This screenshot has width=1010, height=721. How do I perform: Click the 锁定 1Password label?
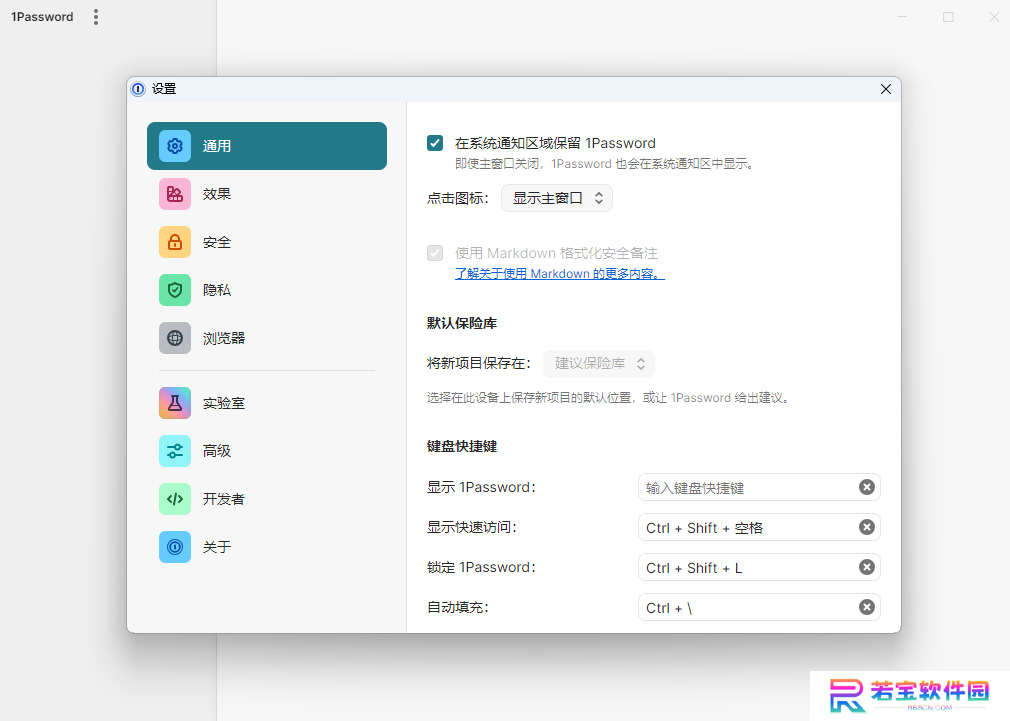481,568
